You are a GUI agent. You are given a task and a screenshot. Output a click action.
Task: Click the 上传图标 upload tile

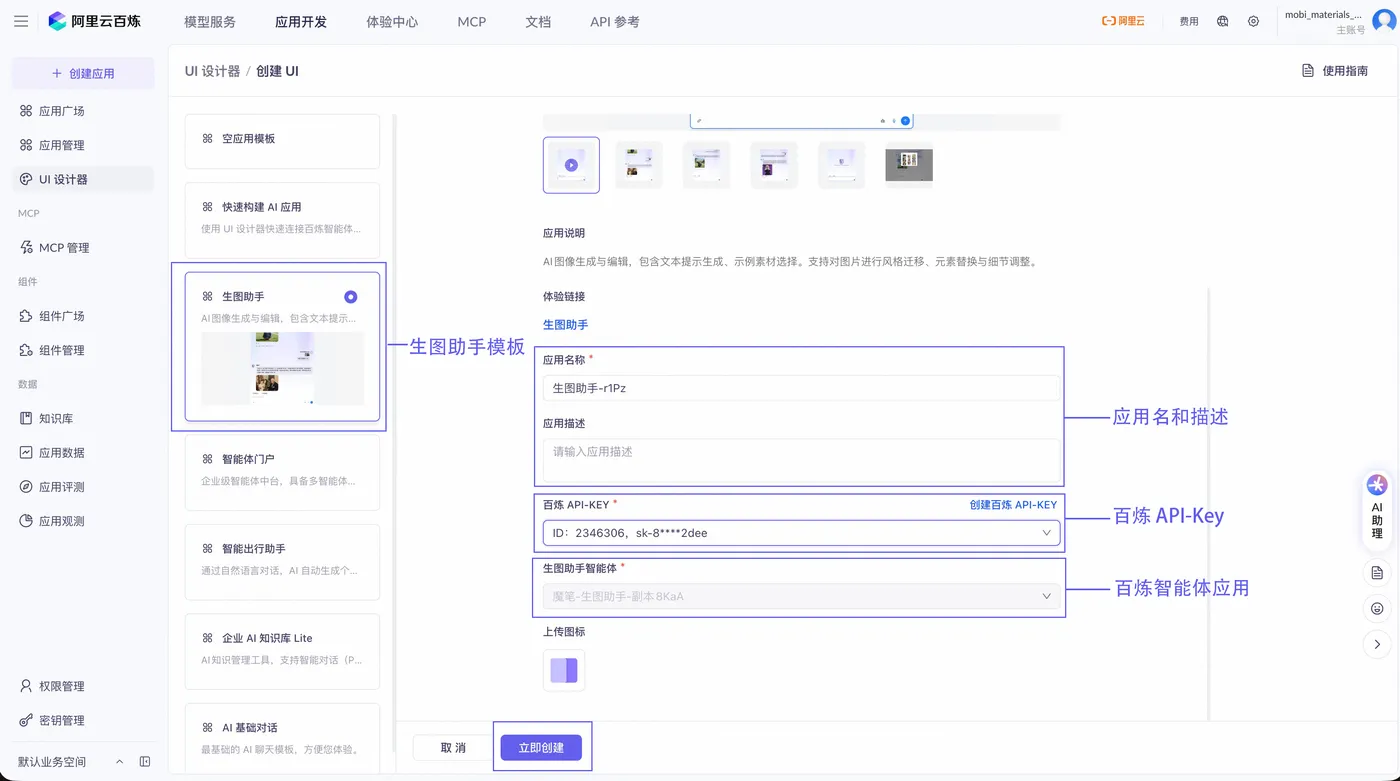pos(564,670)
